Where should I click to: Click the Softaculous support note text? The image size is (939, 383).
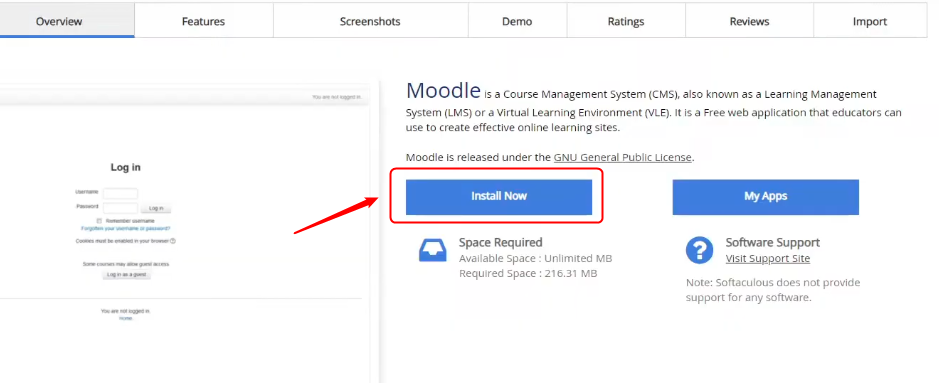773,290
